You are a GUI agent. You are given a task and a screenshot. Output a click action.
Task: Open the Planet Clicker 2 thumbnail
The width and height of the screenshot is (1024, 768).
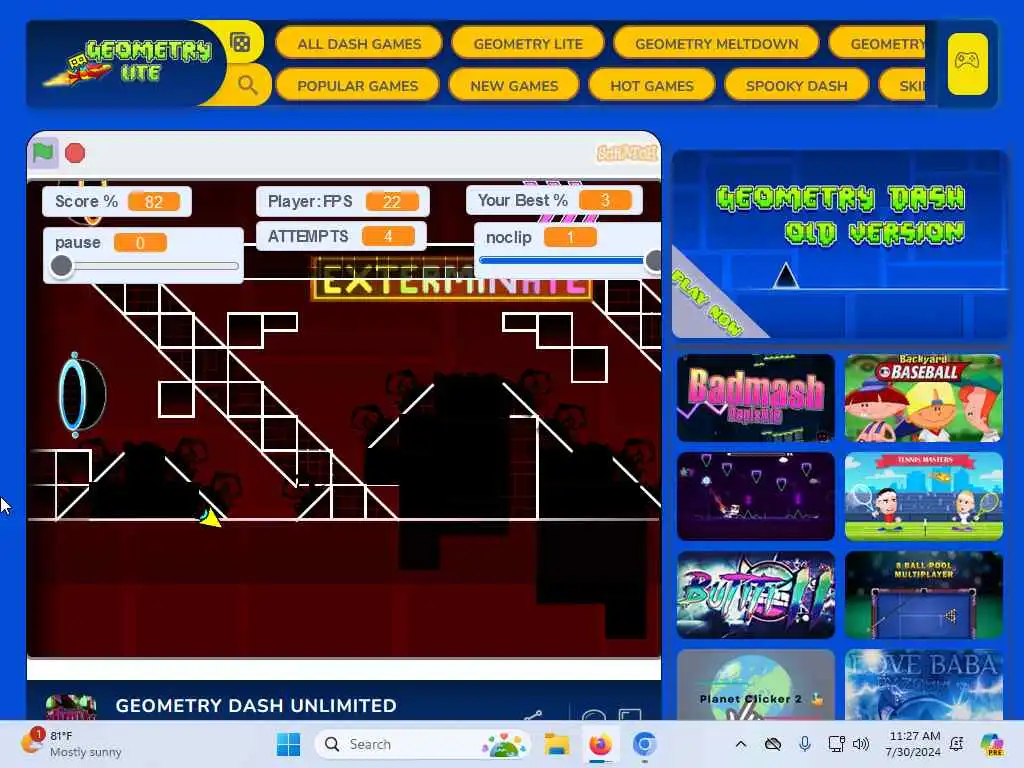(x=756, y=685)
